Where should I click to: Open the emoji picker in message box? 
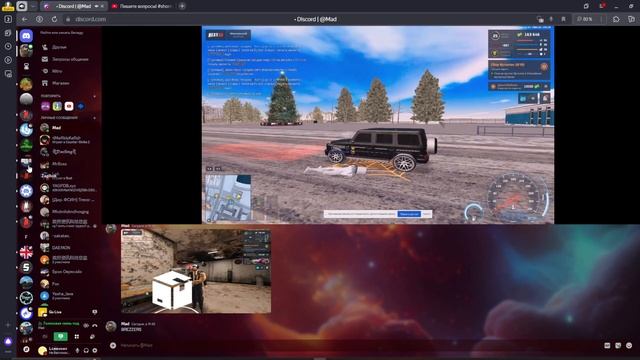coord(629,345)
